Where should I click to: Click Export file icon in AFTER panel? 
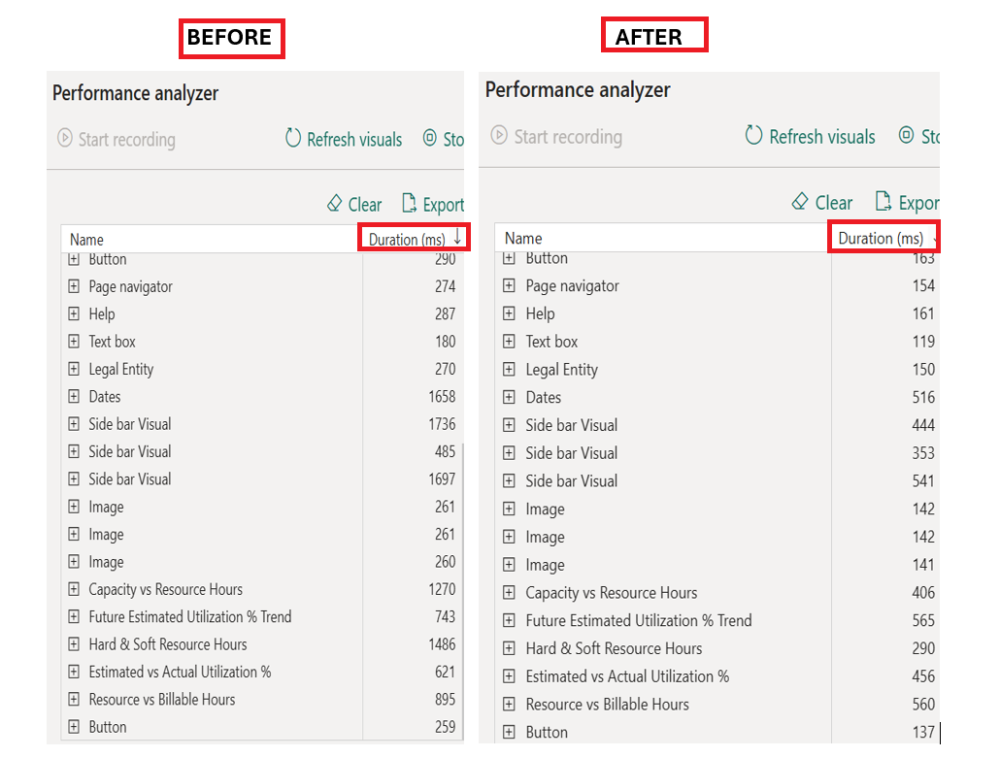point(883,202)
